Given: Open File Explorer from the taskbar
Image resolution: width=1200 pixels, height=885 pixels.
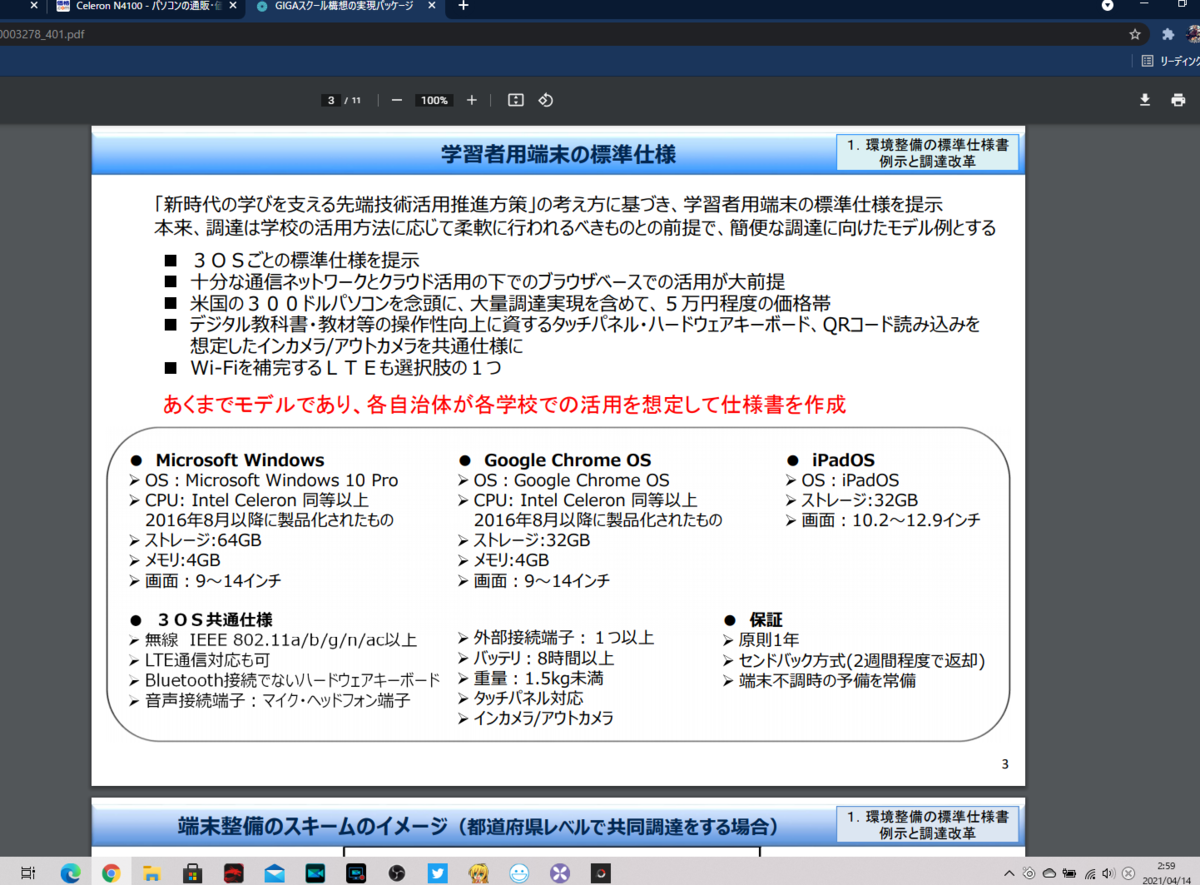Looking at the screenshot, I should pos(151,873).
